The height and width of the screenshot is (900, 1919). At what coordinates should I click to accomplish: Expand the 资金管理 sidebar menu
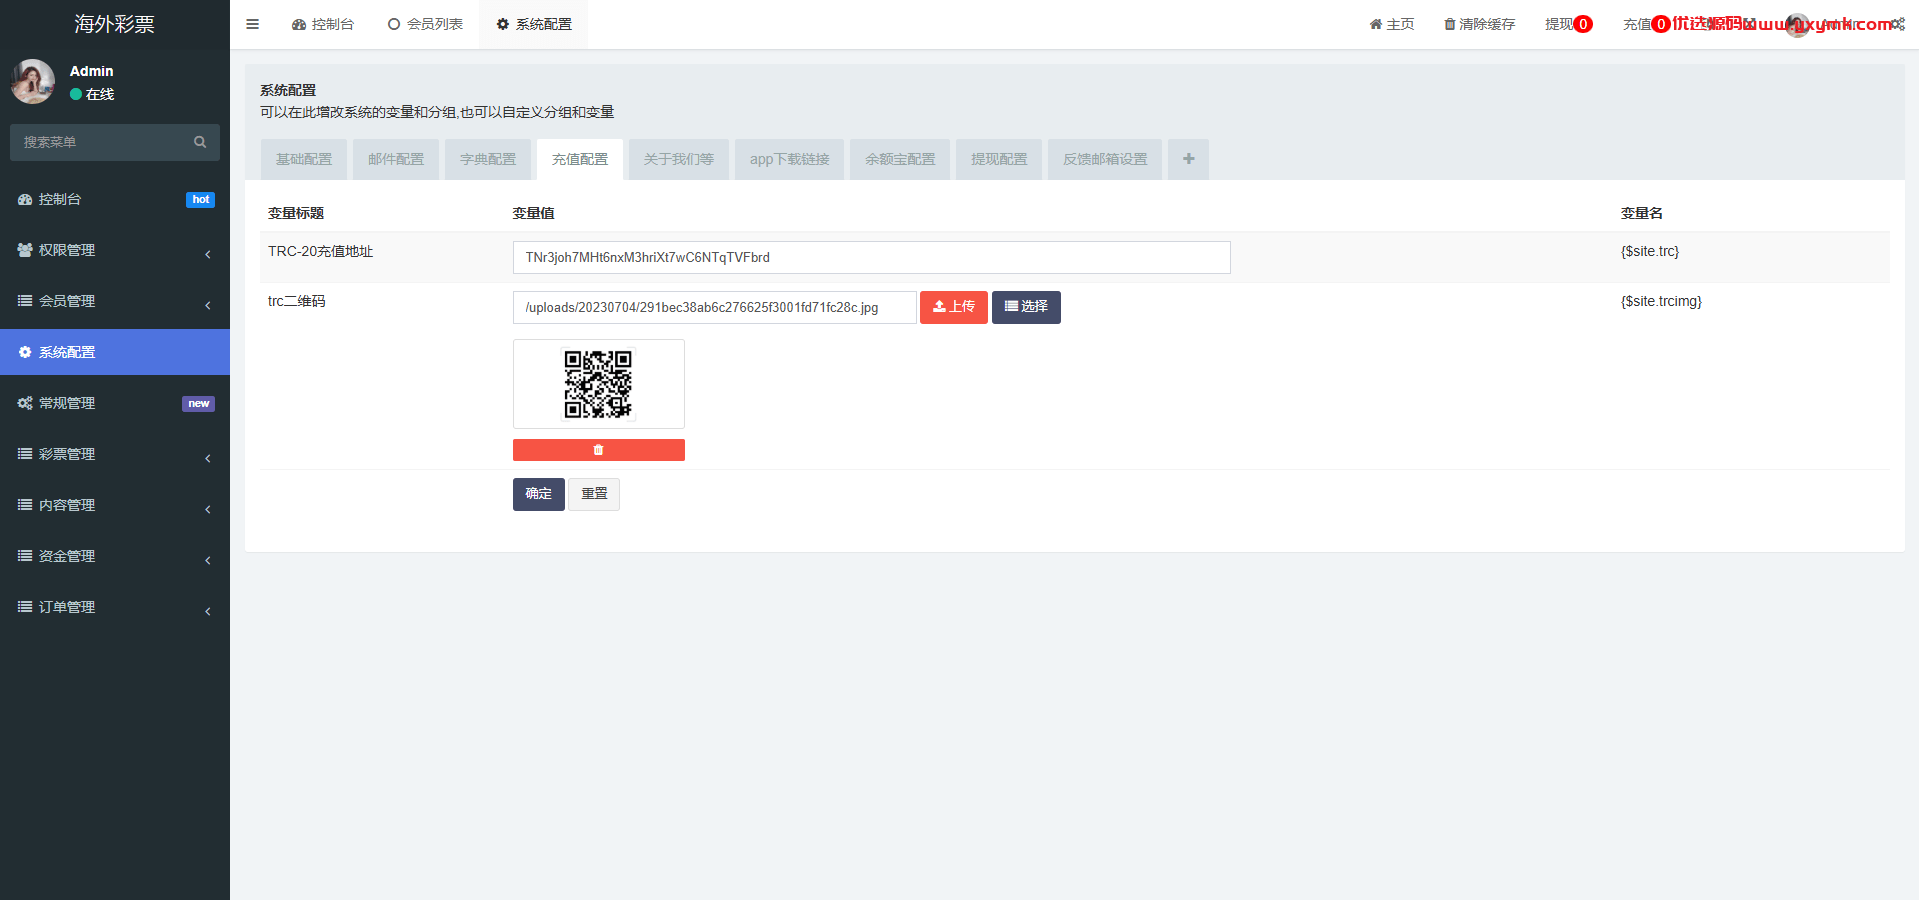115,556
